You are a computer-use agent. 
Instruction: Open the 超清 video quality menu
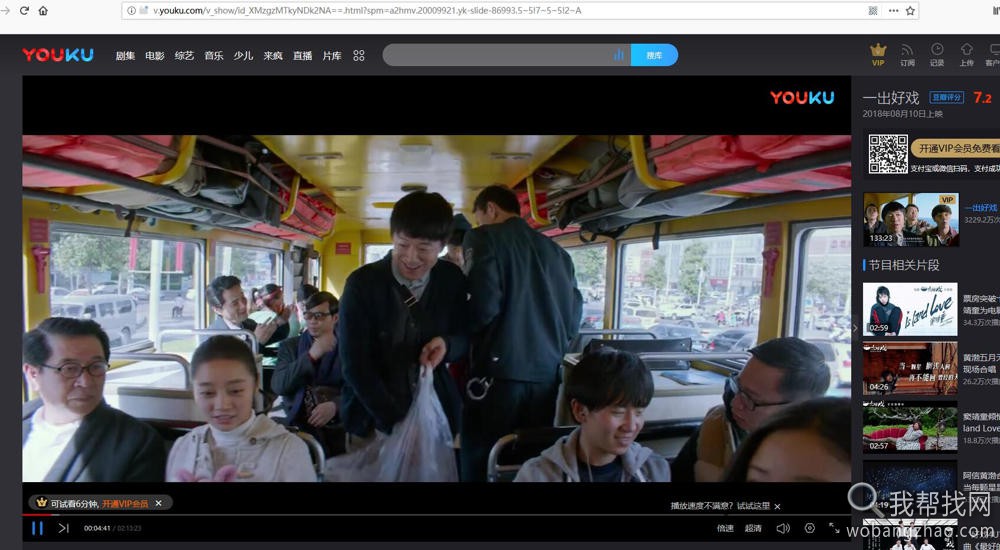pyautogui.click(x=753, y=528)
